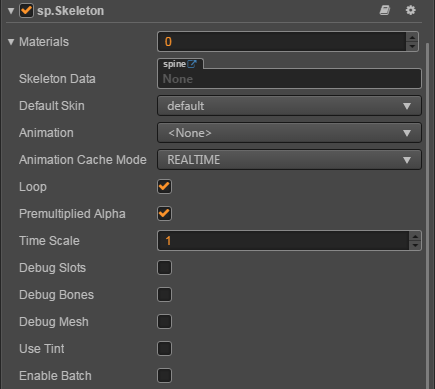
Task: Uncheck the Loop option
Action: 164,187
